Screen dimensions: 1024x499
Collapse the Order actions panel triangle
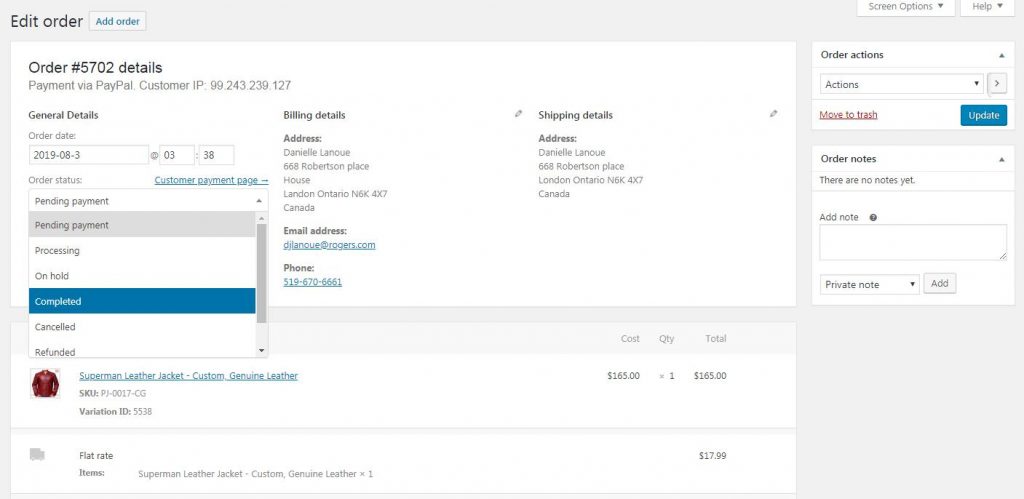point(1002,56)
